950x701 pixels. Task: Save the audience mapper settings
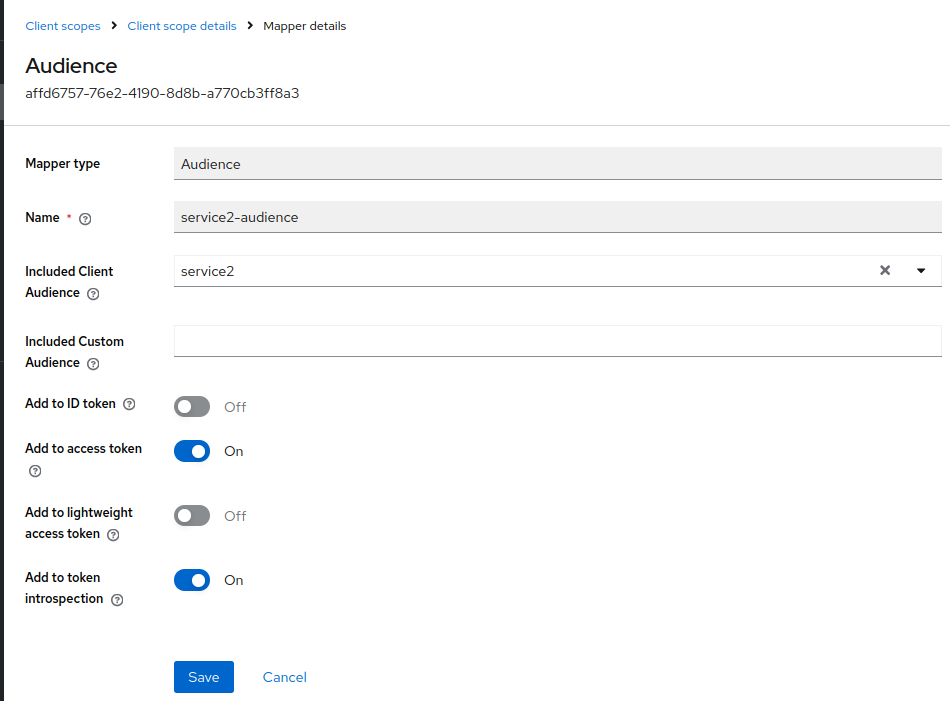(x=203, y=677)
